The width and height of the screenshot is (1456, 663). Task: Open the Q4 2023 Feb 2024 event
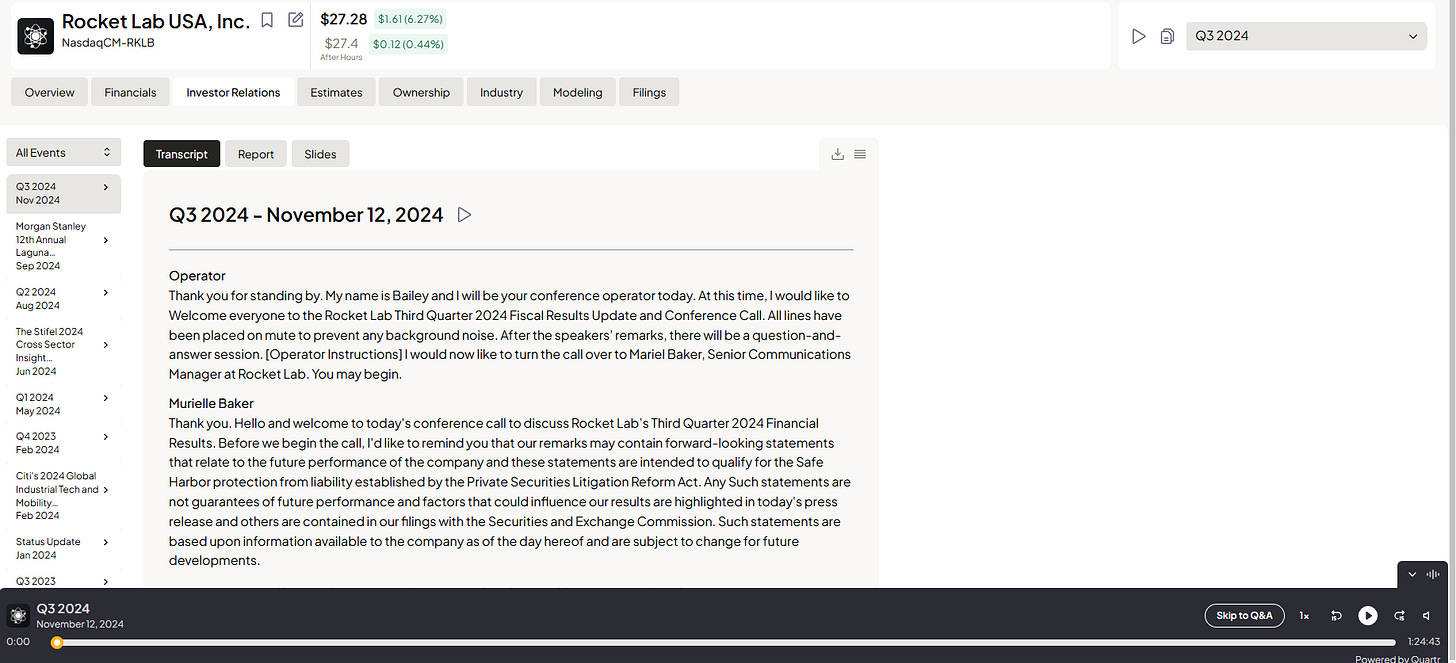point(63,443)
